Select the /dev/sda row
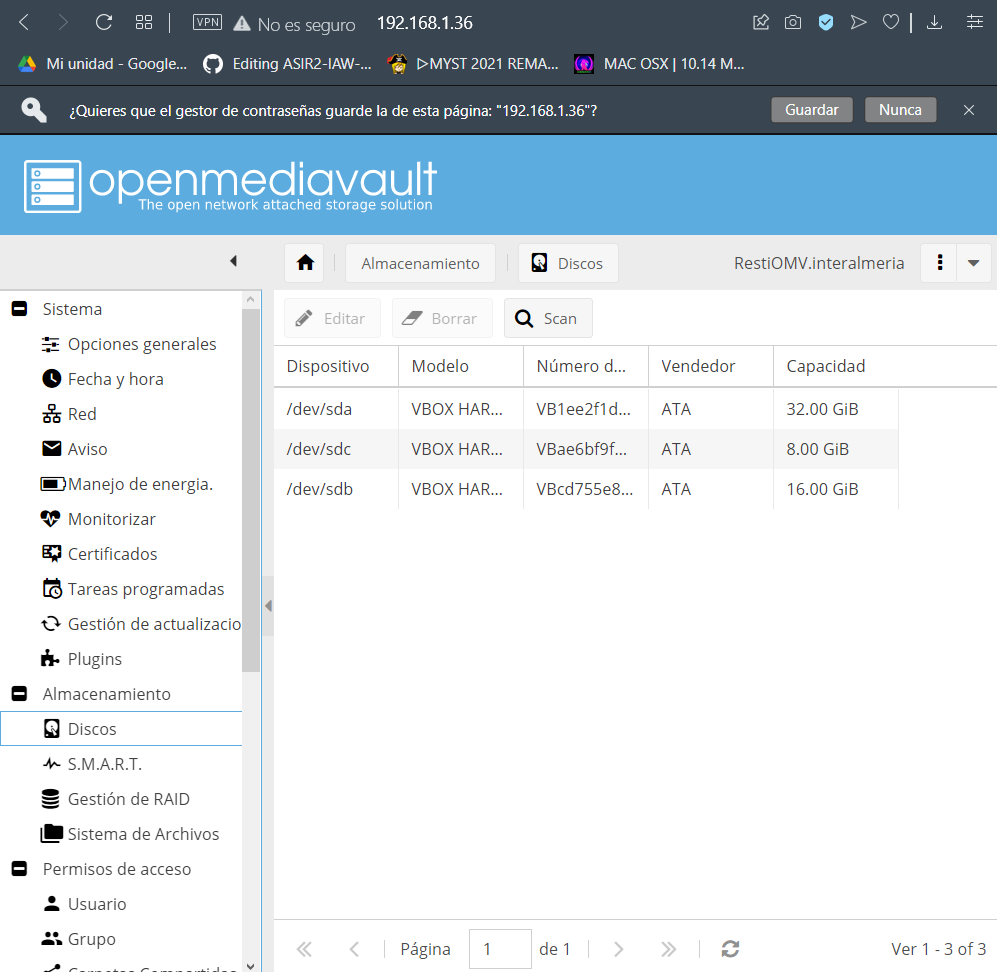The width and height of the screenshot is (997, 972). [586, 409]
